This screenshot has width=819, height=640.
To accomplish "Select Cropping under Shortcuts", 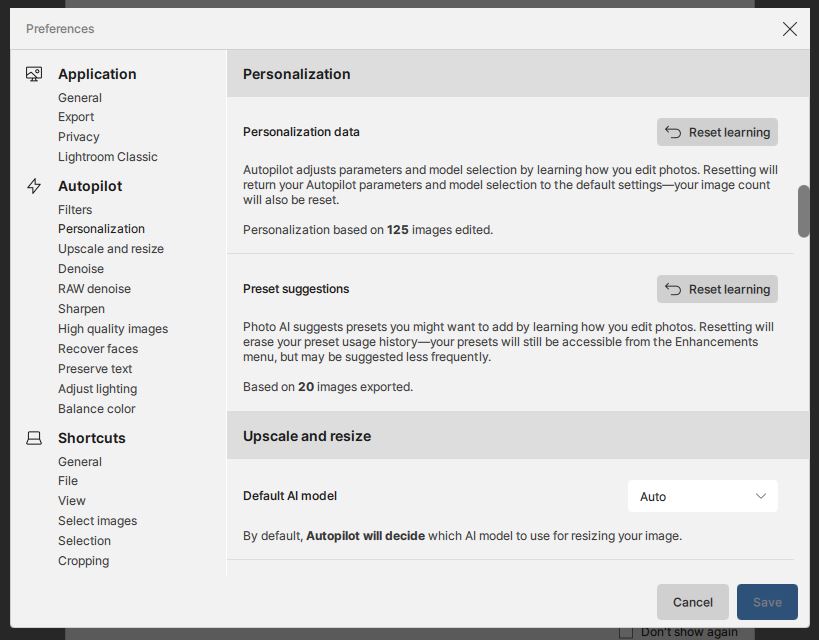I will [83, 560].
